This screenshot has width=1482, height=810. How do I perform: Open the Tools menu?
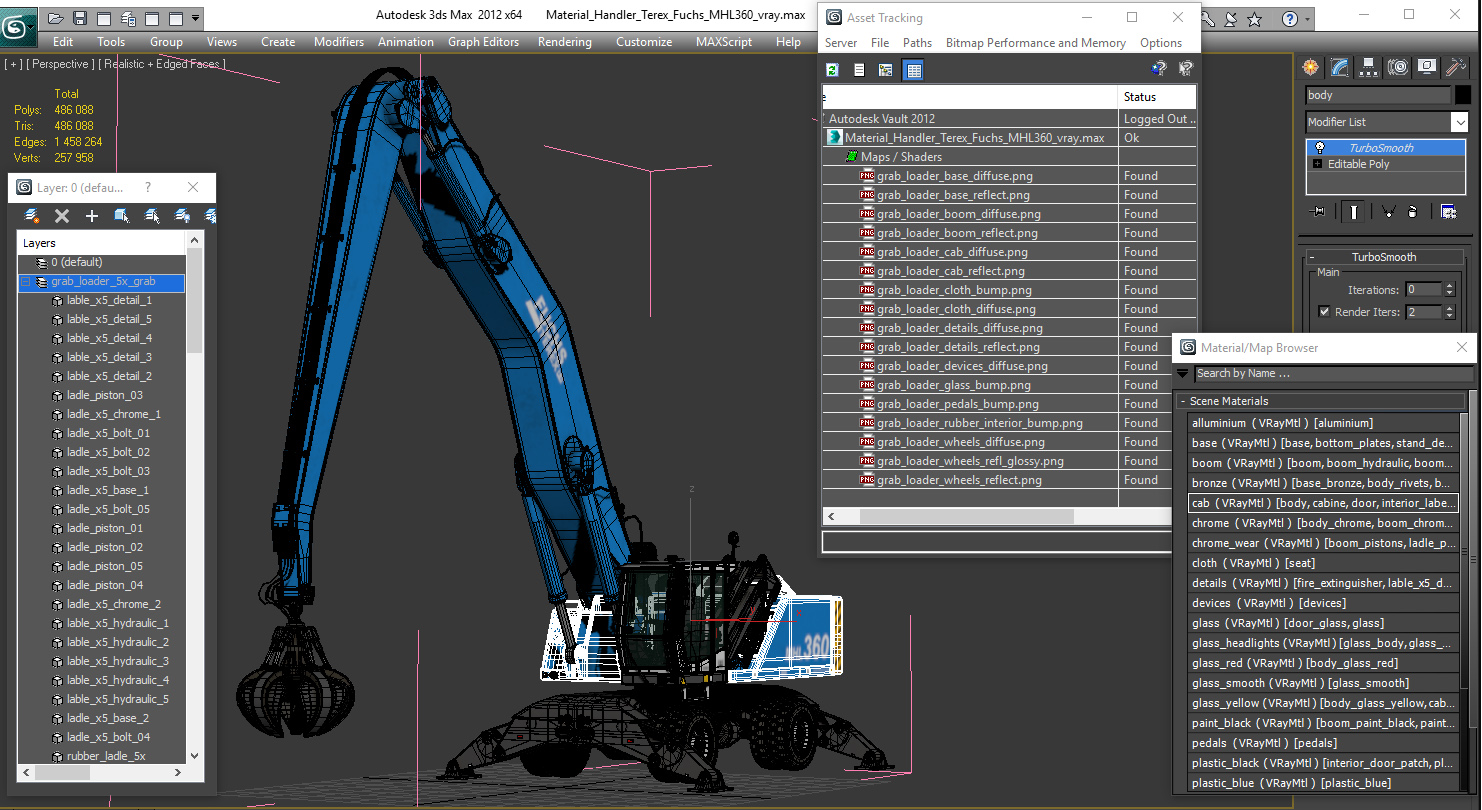point(111,42)
